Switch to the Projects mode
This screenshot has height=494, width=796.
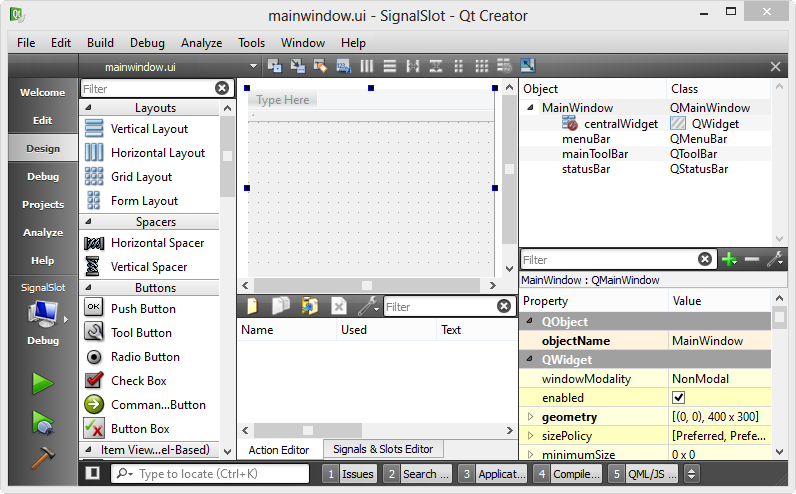pos(43,204)
